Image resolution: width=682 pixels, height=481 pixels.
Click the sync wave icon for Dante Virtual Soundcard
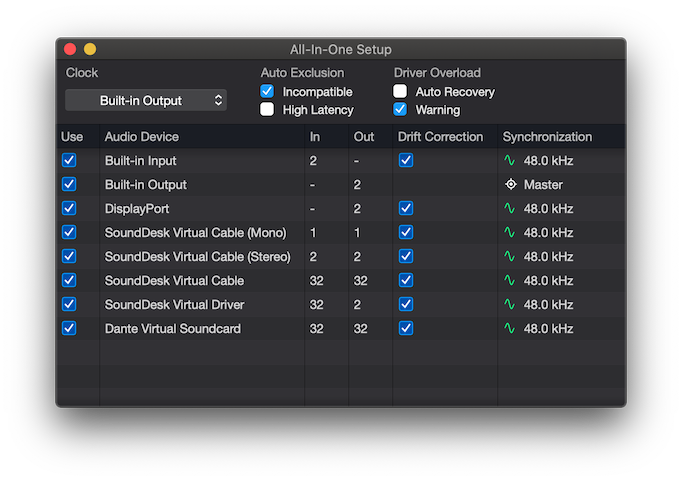509,329
